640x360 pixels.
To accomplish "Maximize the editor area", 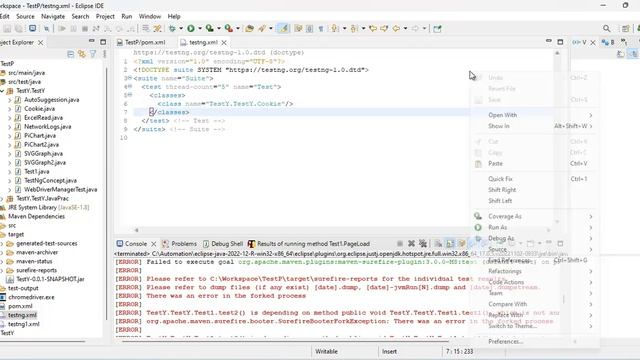I will (560, 42).
